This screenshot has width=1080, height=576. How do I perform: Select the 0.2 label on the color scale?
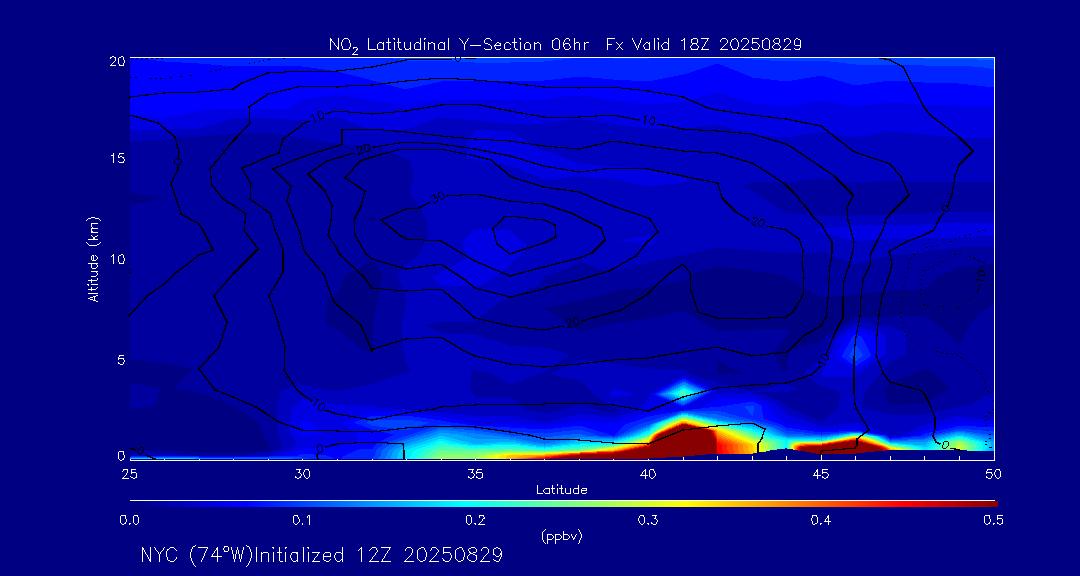pos(475,520)
